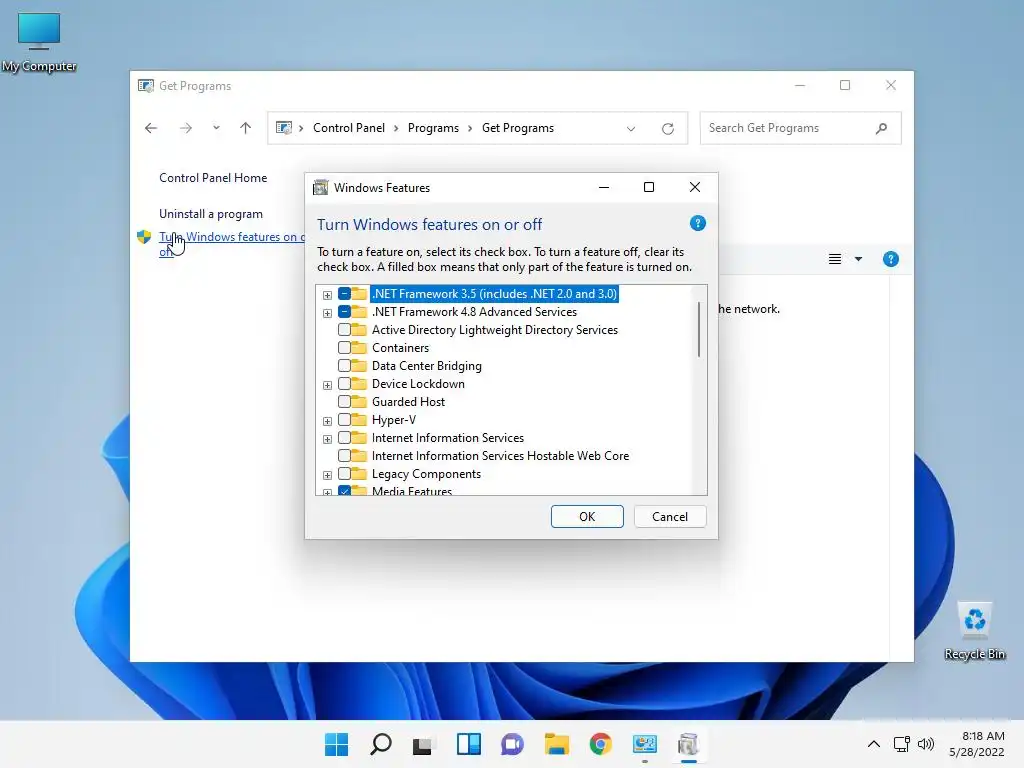Enable Active Directory Lightweight Directory Services
Image resolution: width=1024 pixels, height=768 pixels.
point(344,330)
